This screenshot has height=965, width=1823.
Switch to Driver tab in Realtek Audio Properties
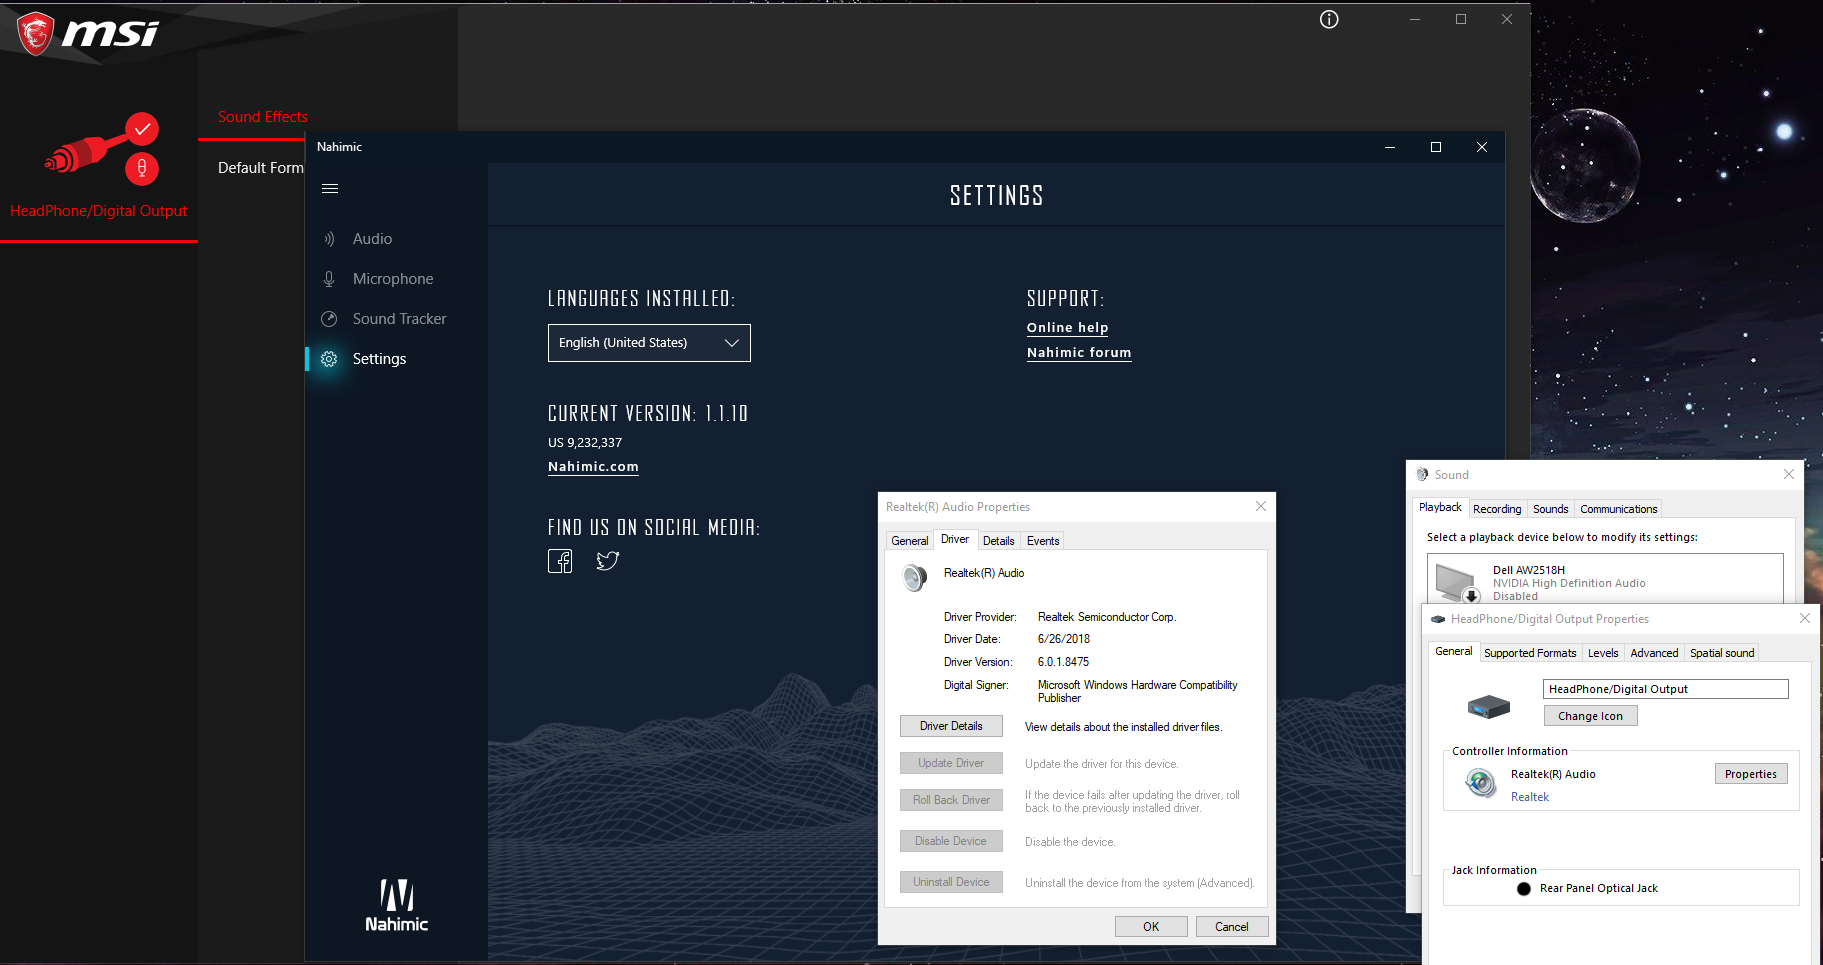click(x=955, y=539)
